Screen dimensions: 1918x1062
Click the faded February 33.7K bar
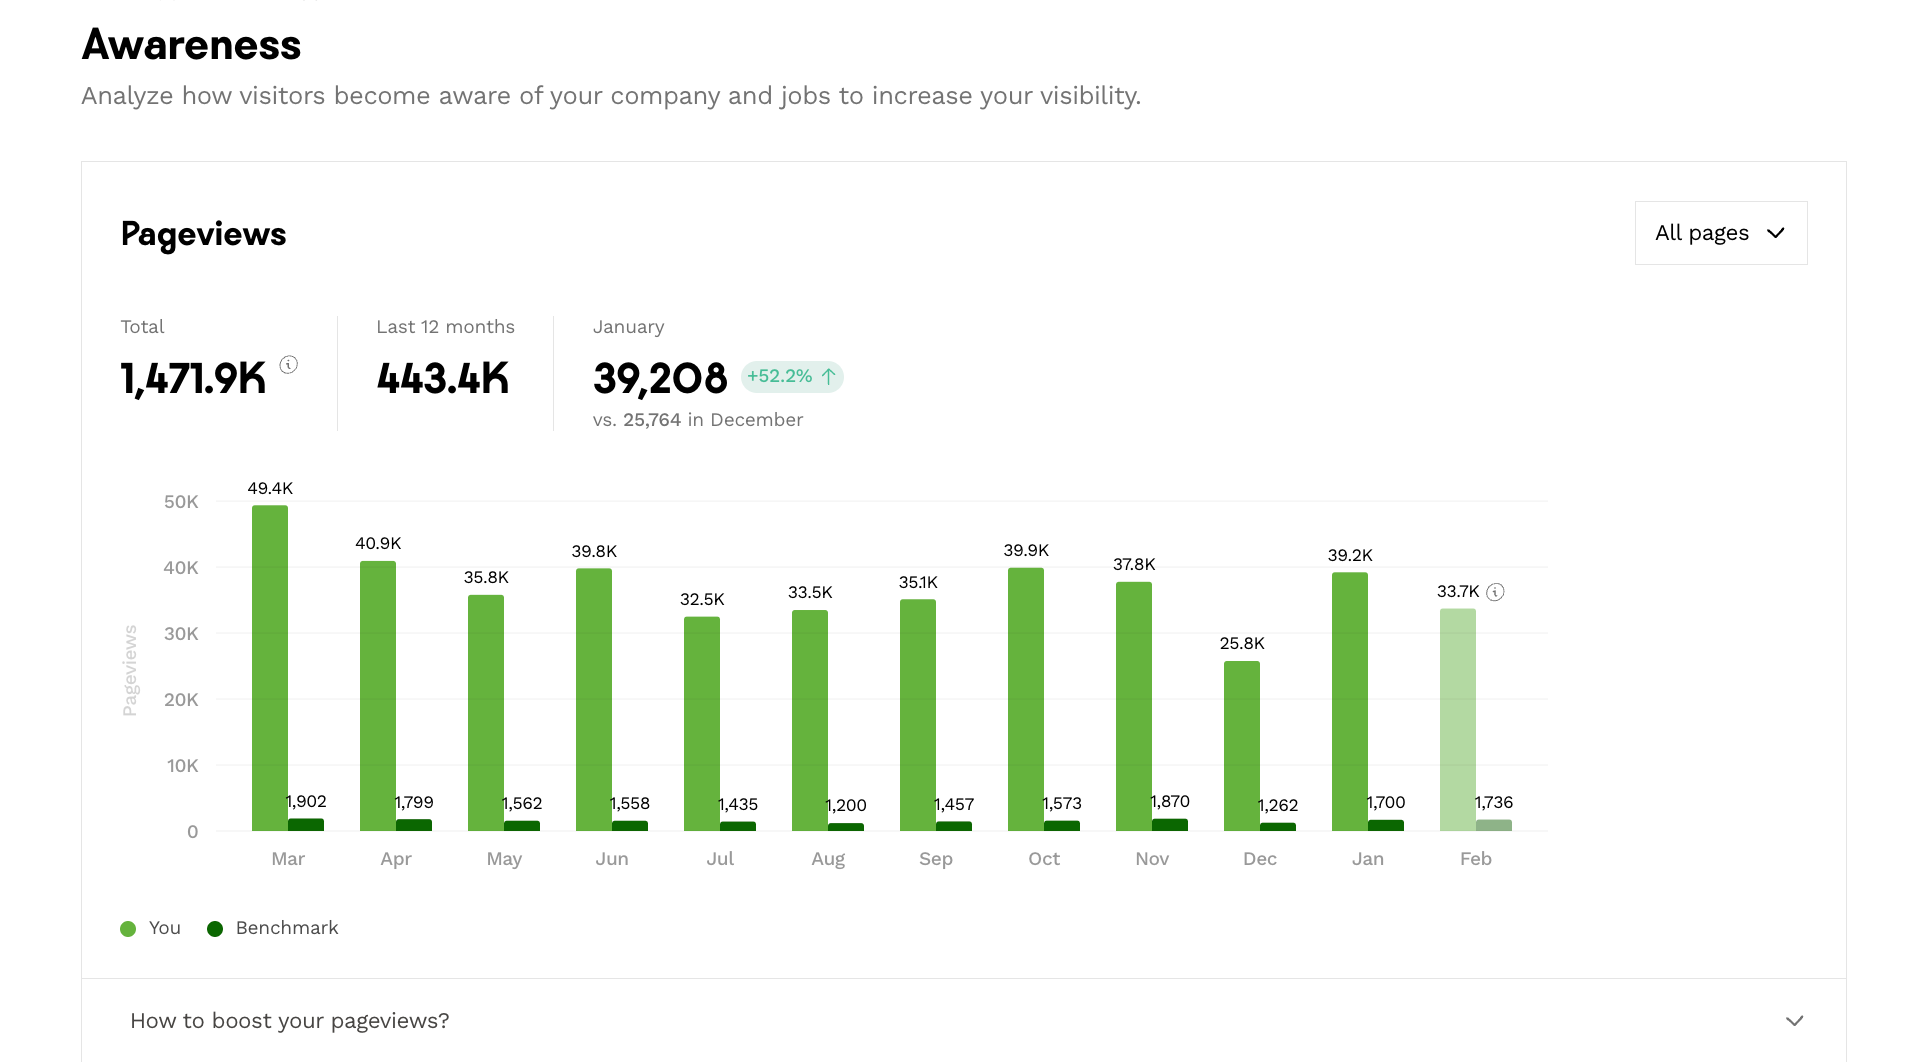pyautogui.click(x=1458, y=720)
